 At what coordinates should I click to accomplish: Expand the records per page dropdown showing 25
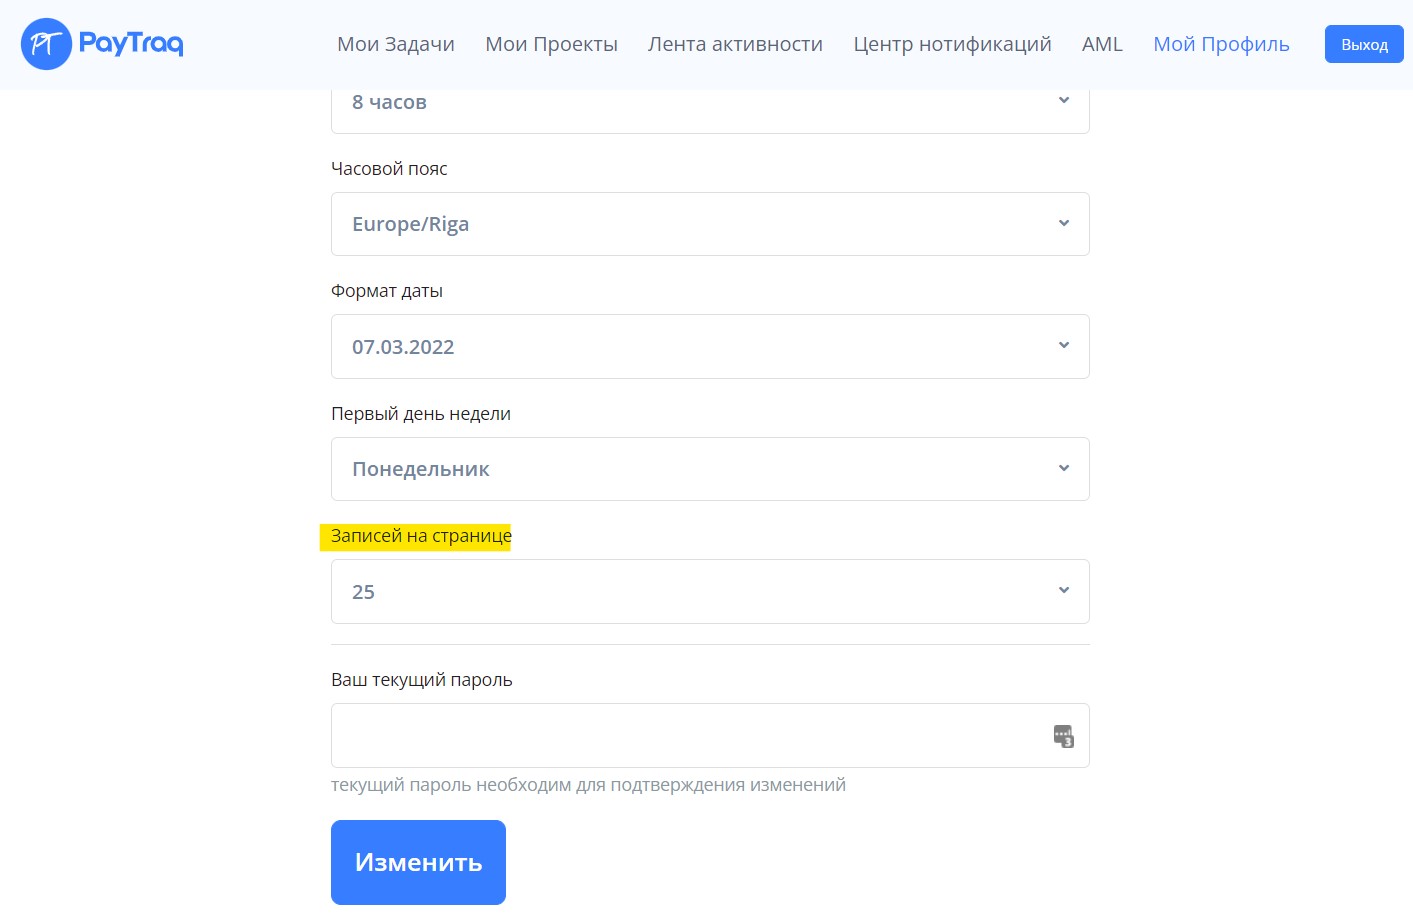pyautogui.click(x=710, y=592)
